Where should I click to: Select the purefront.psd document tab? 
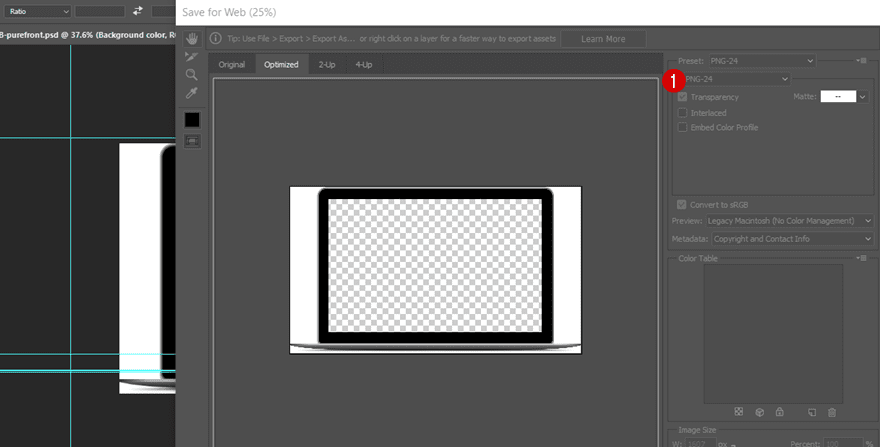tap(88, 35)
